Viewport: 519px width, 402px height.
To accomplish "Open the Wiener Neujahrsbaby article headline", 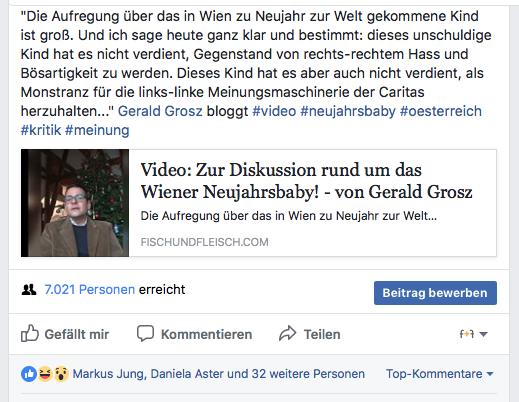I will [x=306, y=181].
